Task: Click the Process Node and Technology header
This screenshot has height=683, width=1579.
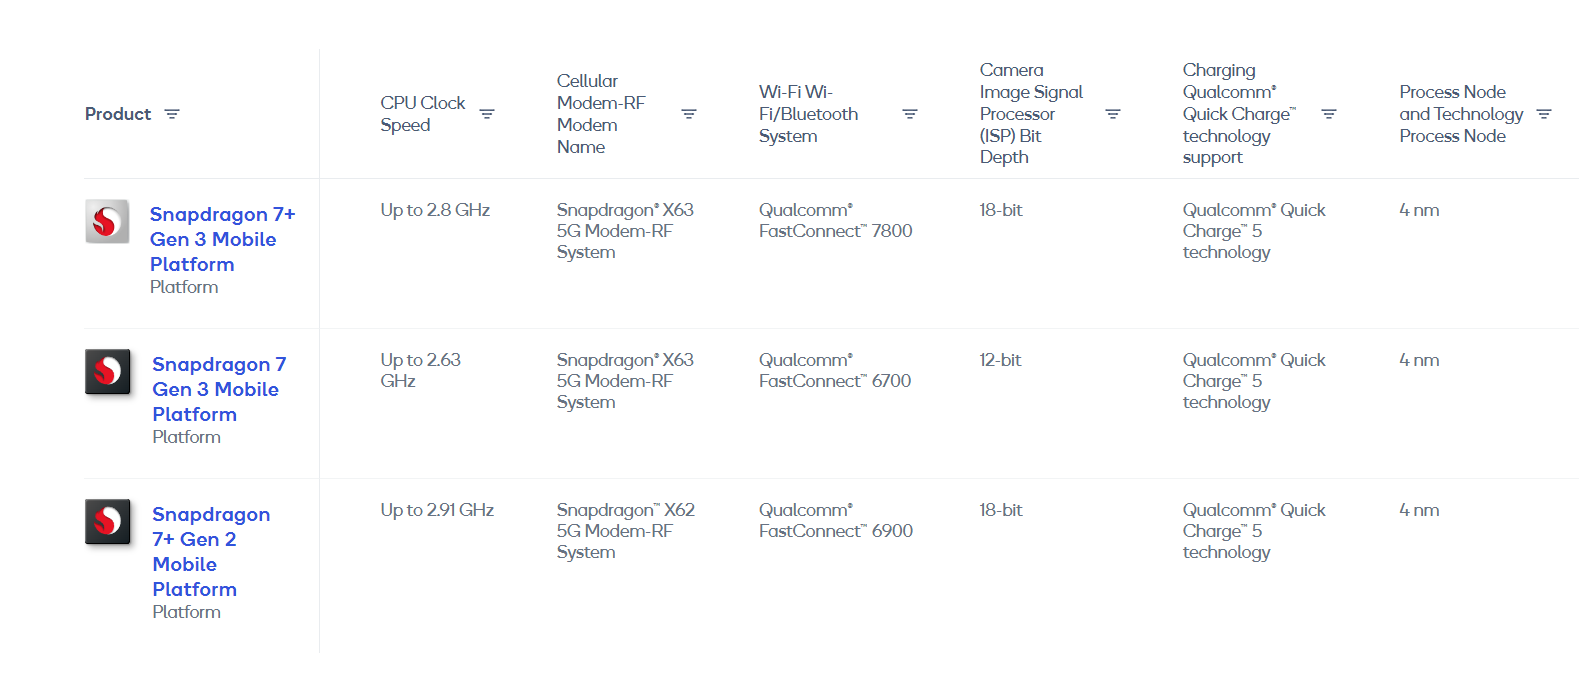Action: [1461, 114]
